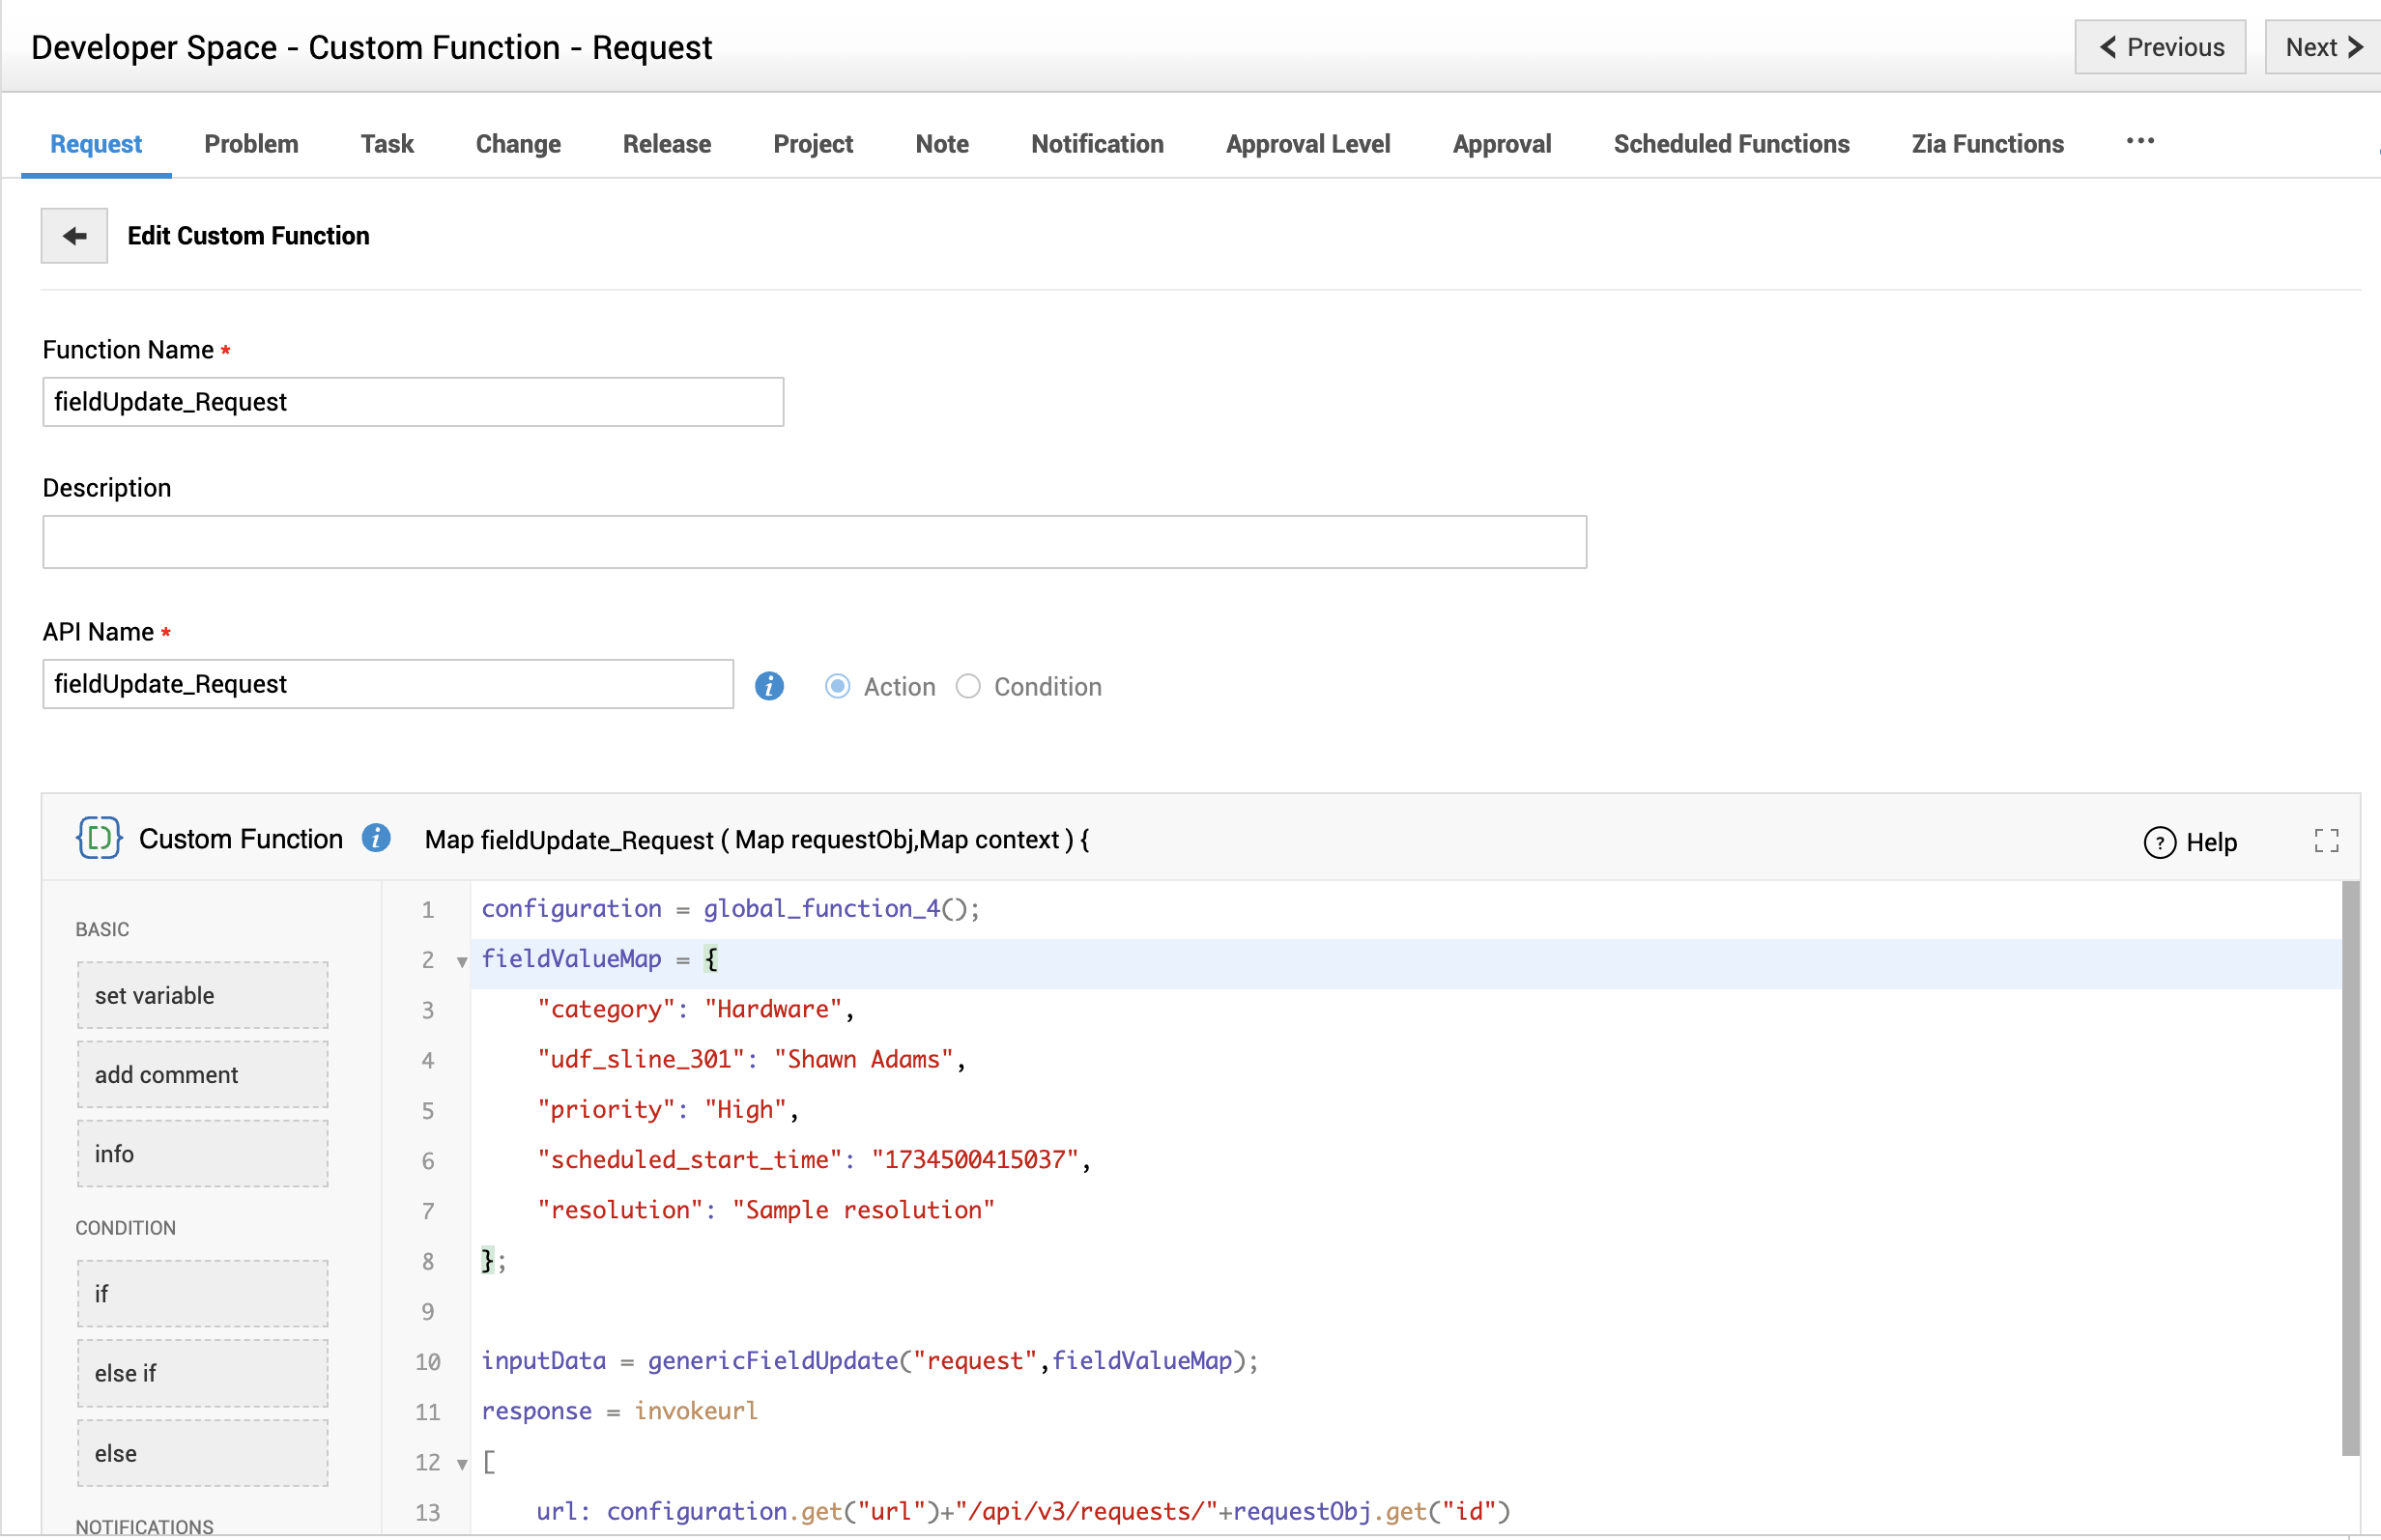Insert the set variable block
The image size is (2381, 1540).
pos(202,995)
